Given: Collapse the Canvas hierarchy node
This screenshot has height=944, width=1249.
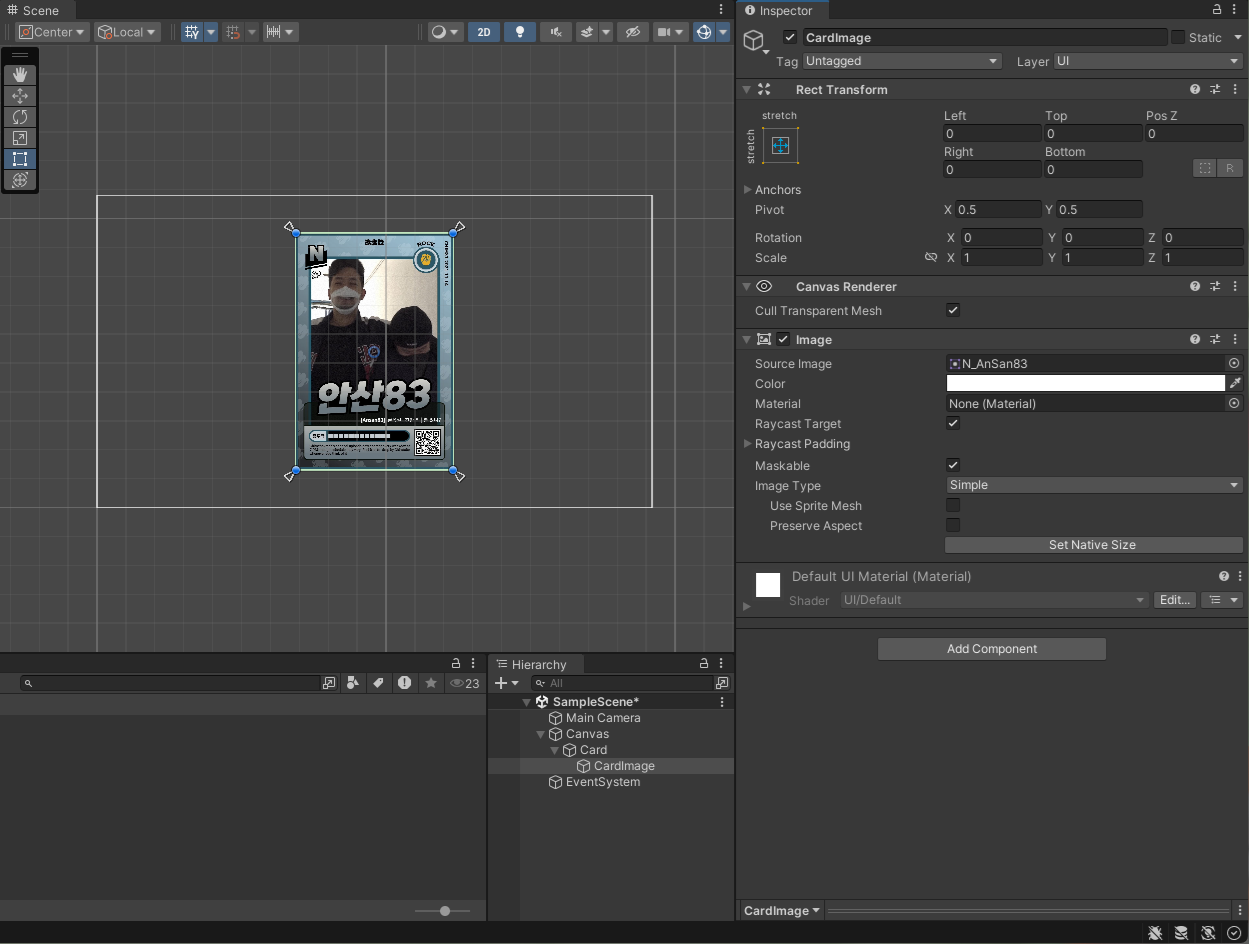Looking at the screenshot, I should tap(542, 734).
